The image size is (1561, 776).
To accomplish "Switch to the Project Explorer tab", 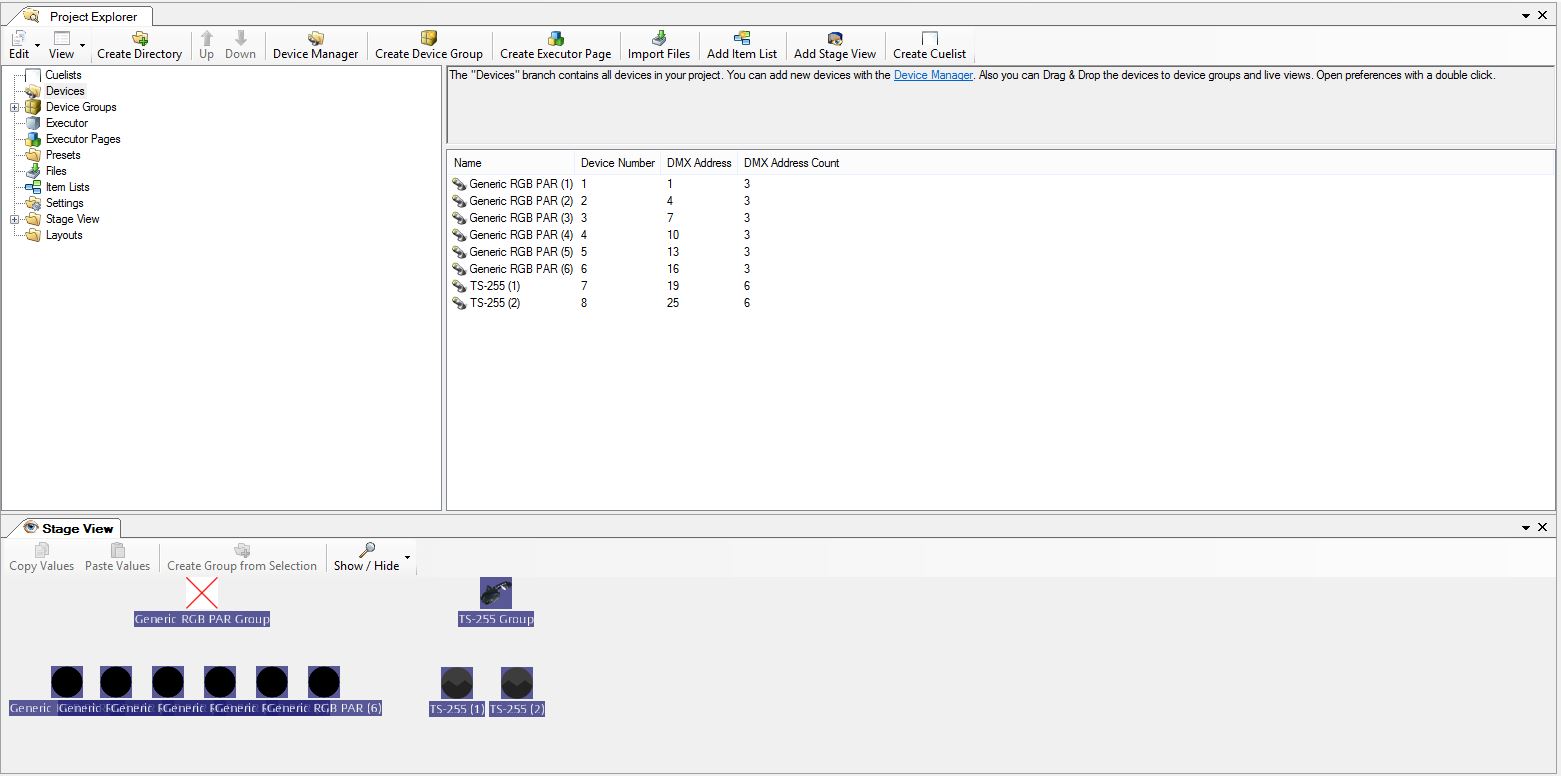I will click(x=92, y=17).
